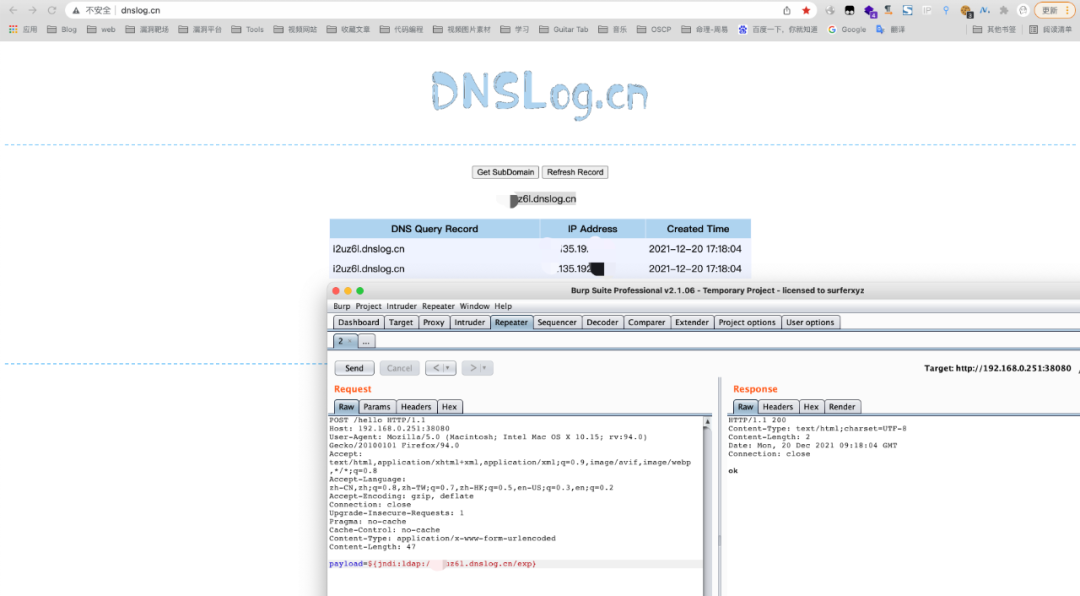The width and height of the screenshot is (1080, 596).
Task: Open the blue S extension icon
Action: [x=908, y=10]
